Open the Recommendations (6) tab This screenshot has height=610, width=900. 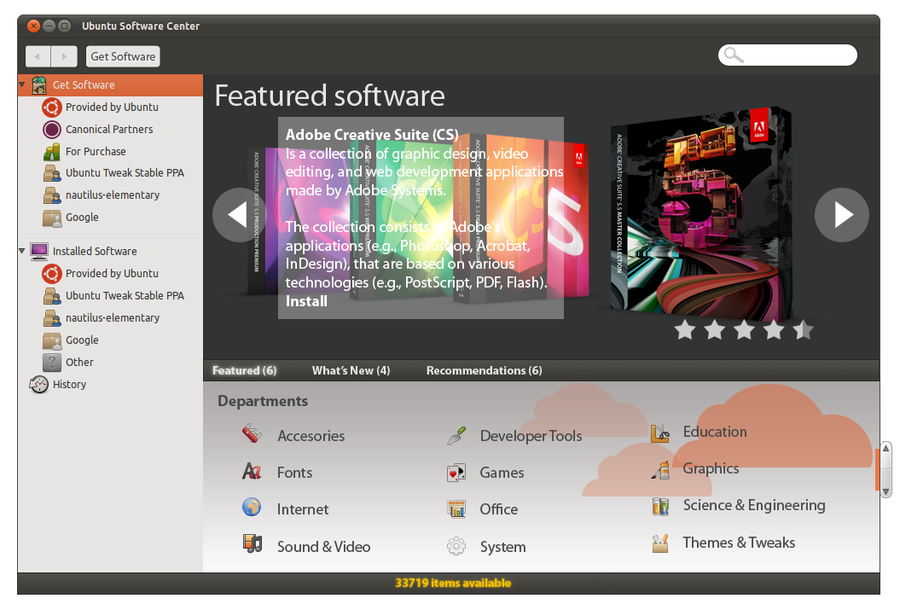[x=484, y=371]
